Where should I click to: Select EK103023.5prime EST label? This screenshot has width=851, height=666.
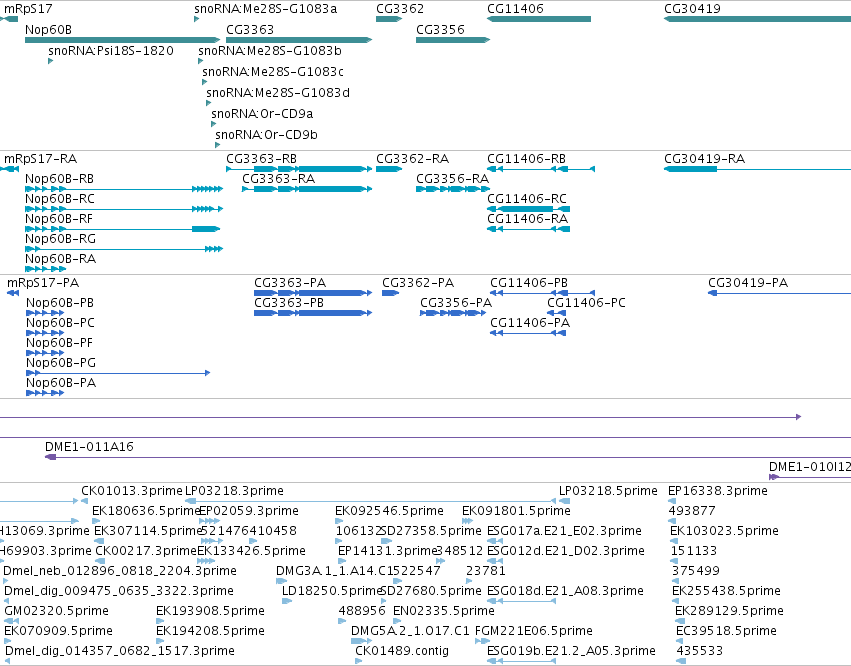pos(725,531)
